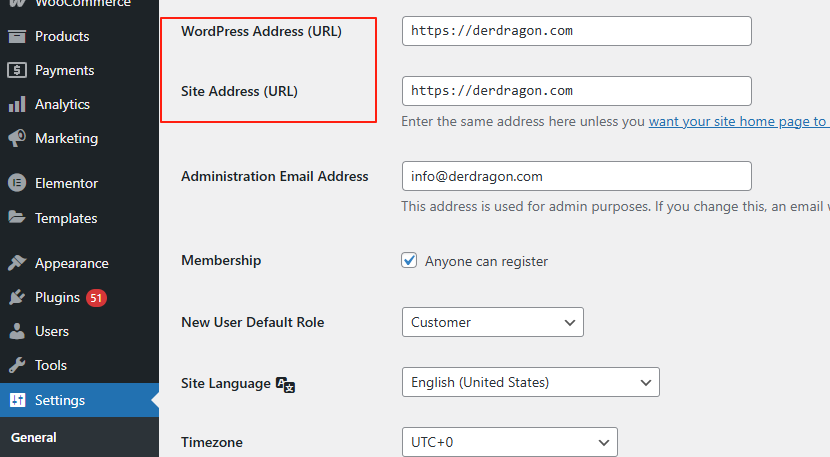
Task: Click the Site Language translation icon
Action: click(285, 384)
